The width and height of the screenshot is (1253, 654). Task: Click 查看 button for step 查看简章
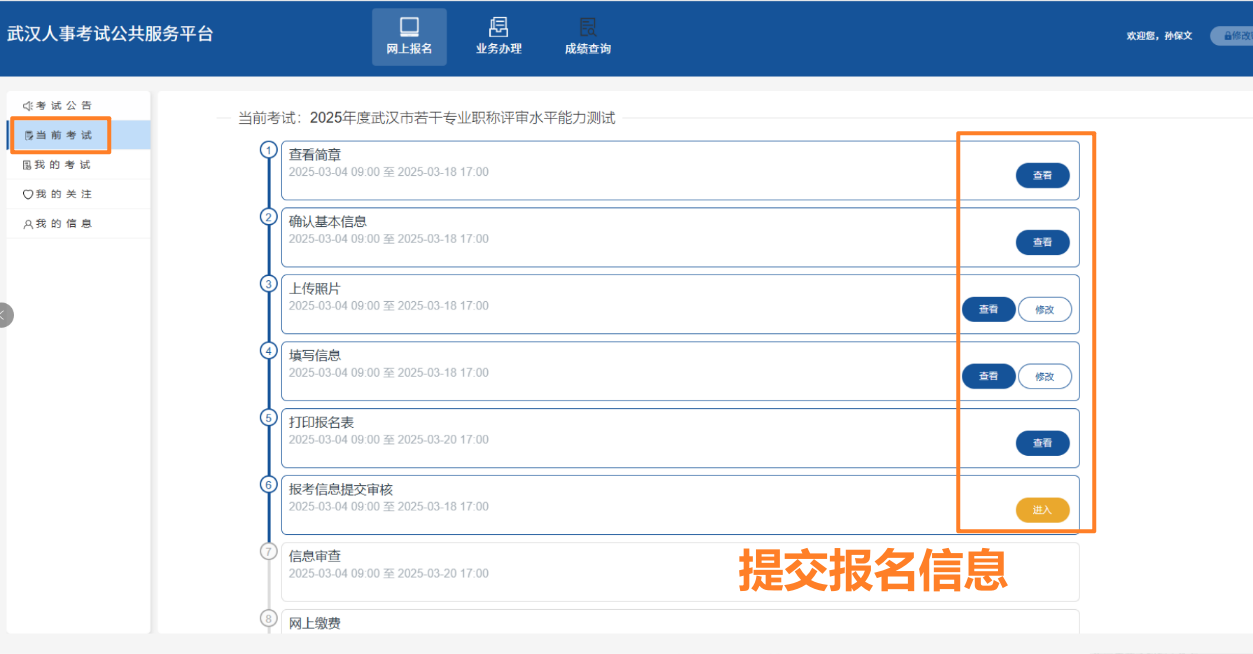point(1043,174)
